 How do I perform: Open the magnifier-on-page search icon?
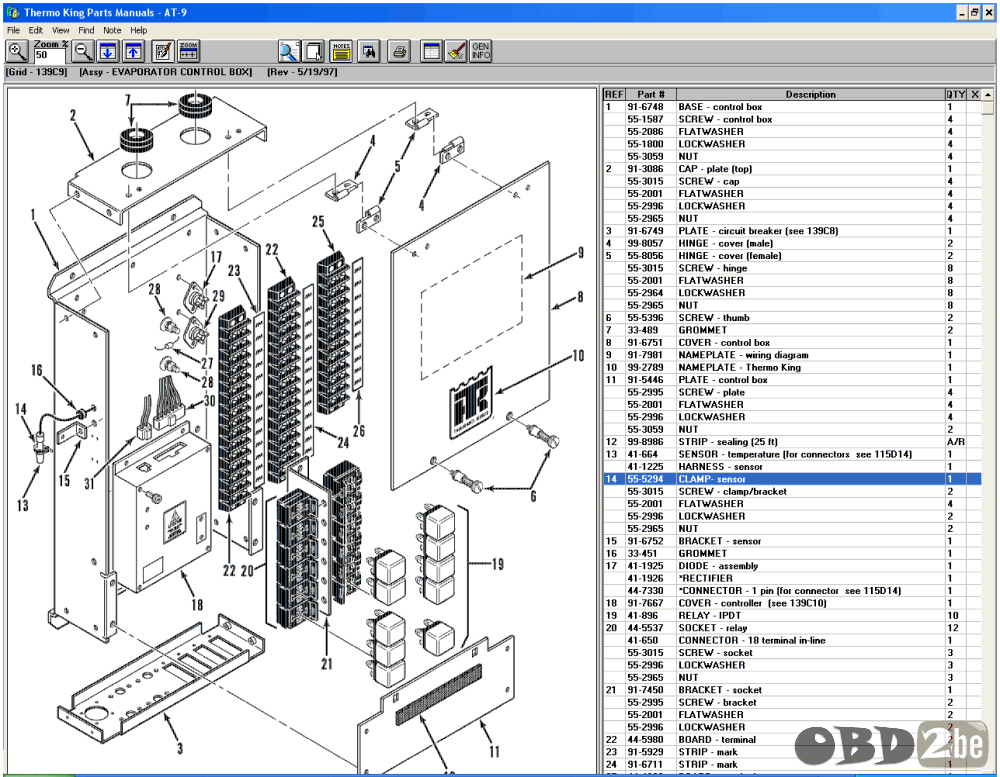tap(289, 51)
